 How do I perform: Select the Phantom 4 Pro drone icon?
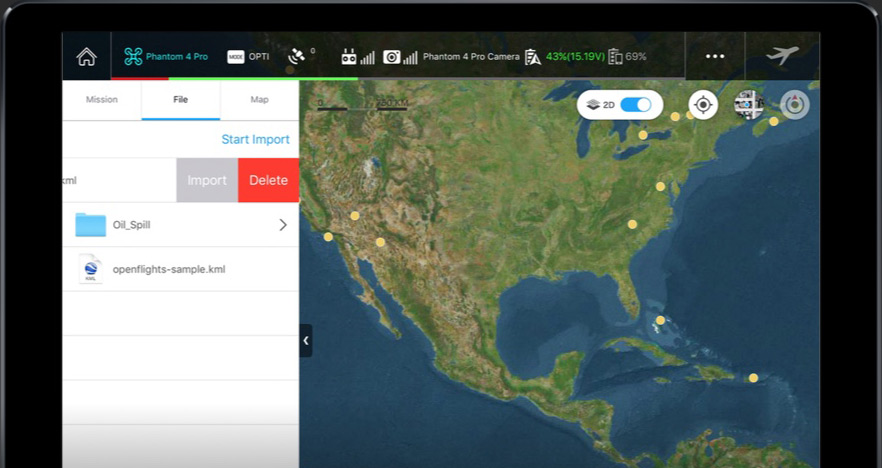pyautogui.click(x=133, y=56)
